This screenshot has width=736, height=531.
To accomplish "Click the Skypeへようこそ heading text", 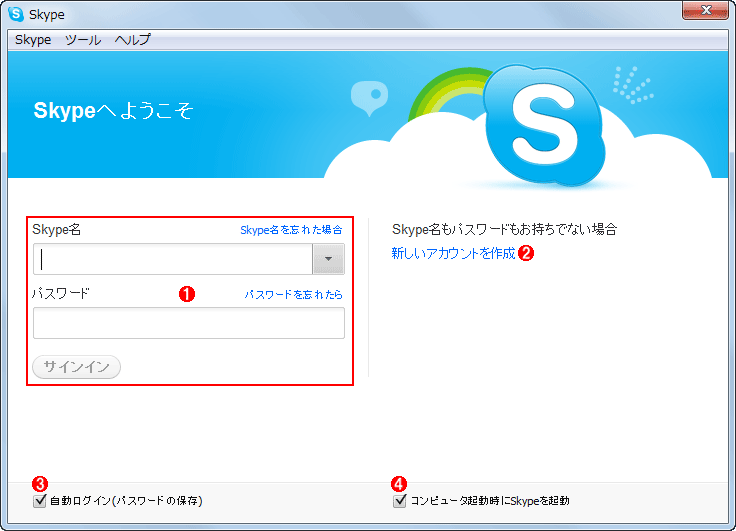I will point(113,111).
